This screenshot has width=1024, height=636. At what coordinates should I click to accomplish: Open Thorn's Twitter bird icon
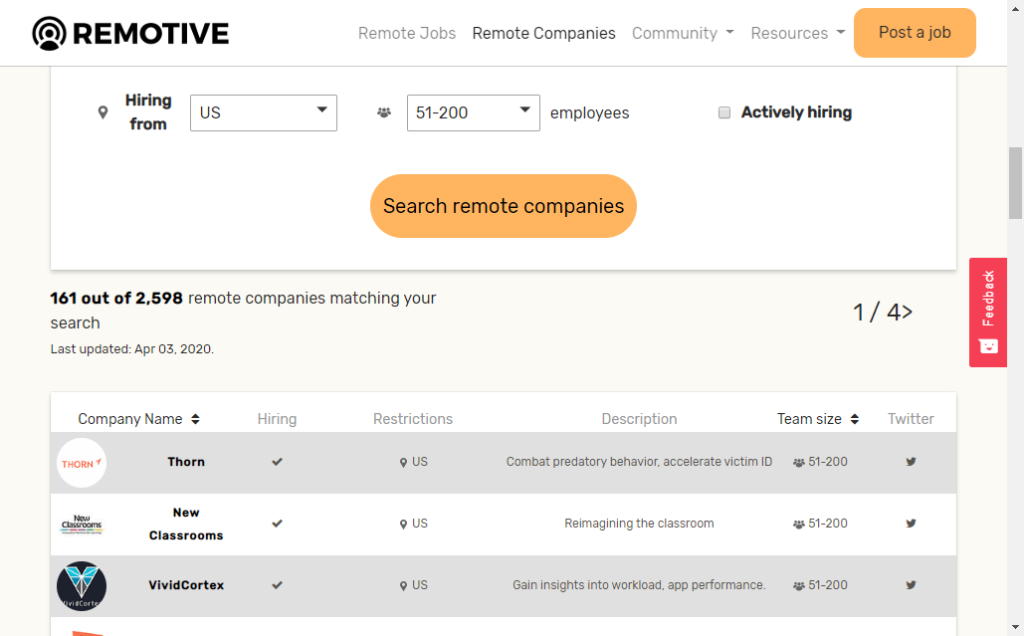[911, 462]
